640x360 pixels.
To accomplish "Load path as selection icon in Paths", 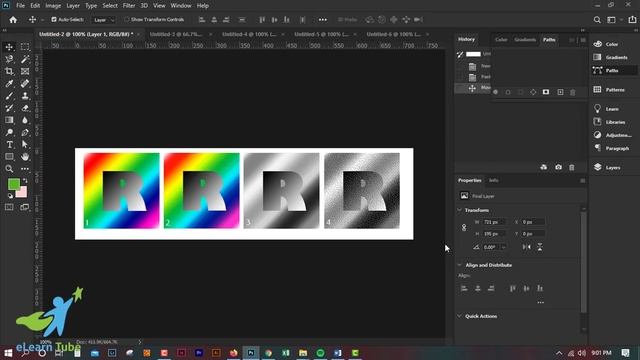I will [520, 92].
